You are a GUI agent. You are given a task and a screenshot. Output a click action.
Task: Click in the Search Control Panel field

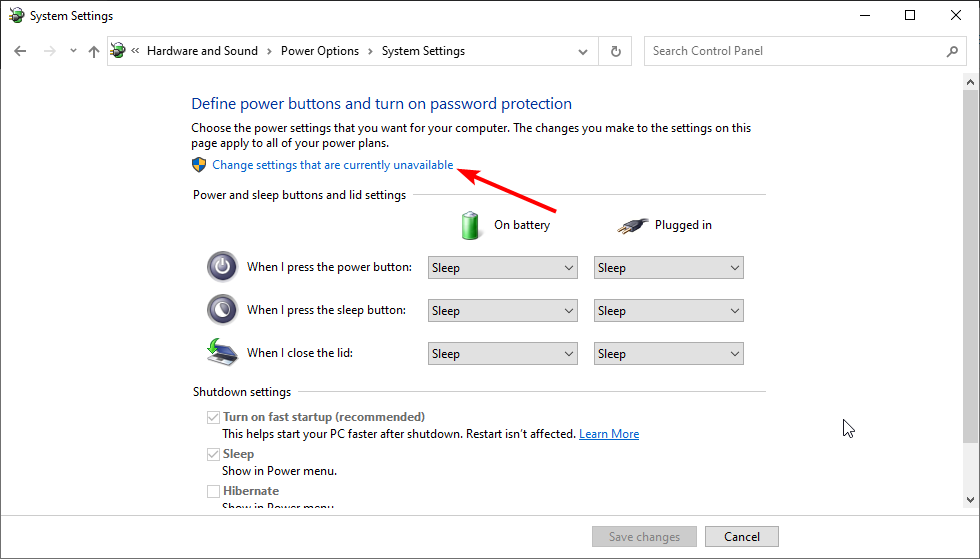tap(795, 51)
